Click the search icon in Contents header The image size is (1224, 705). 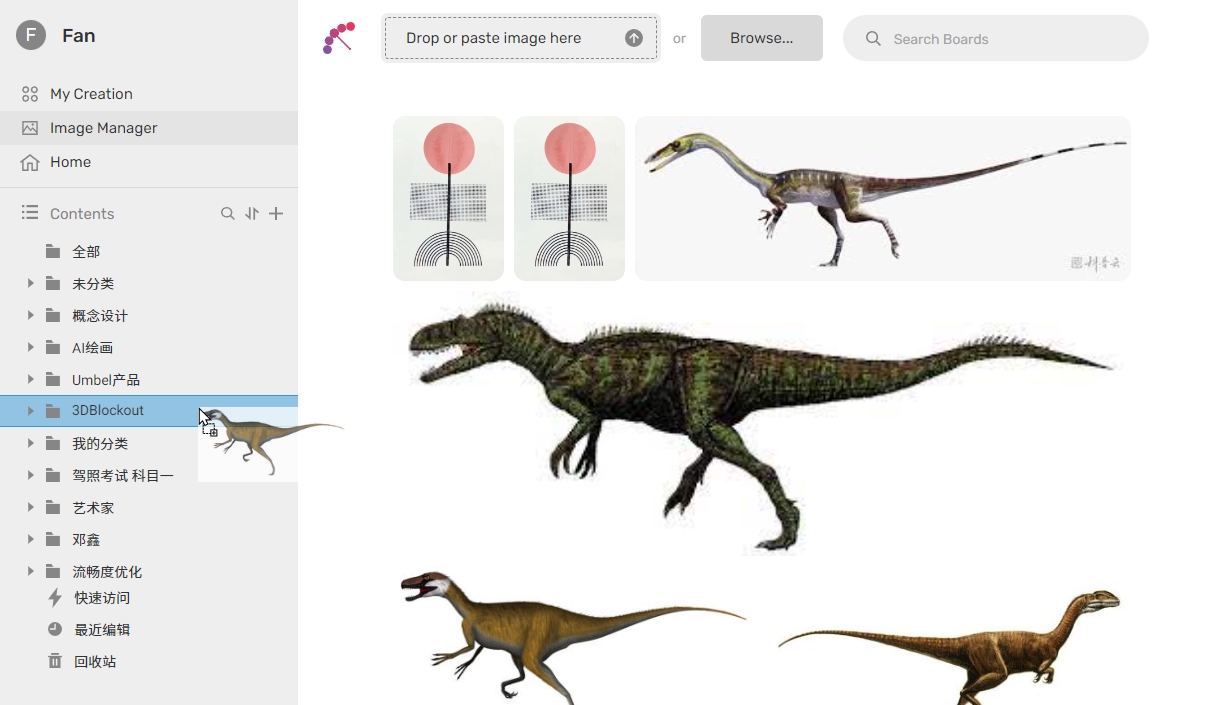pyautogui.click(x=228, y=214)
